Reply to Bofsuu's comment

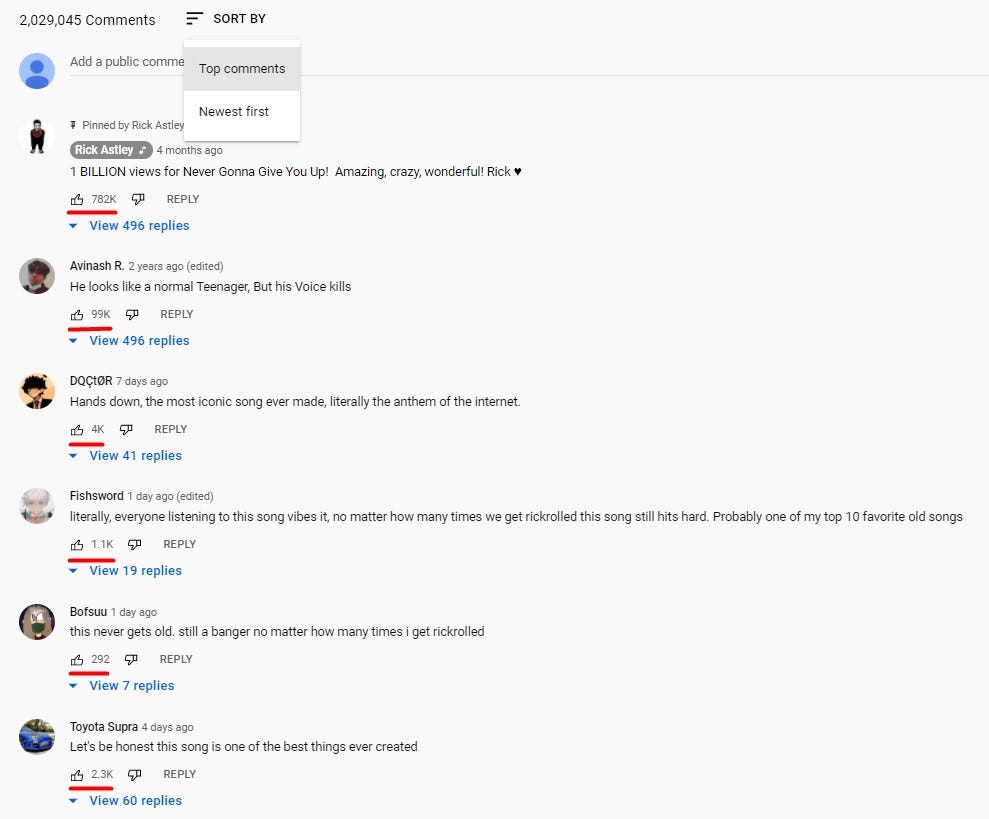(x=176, y=659)
